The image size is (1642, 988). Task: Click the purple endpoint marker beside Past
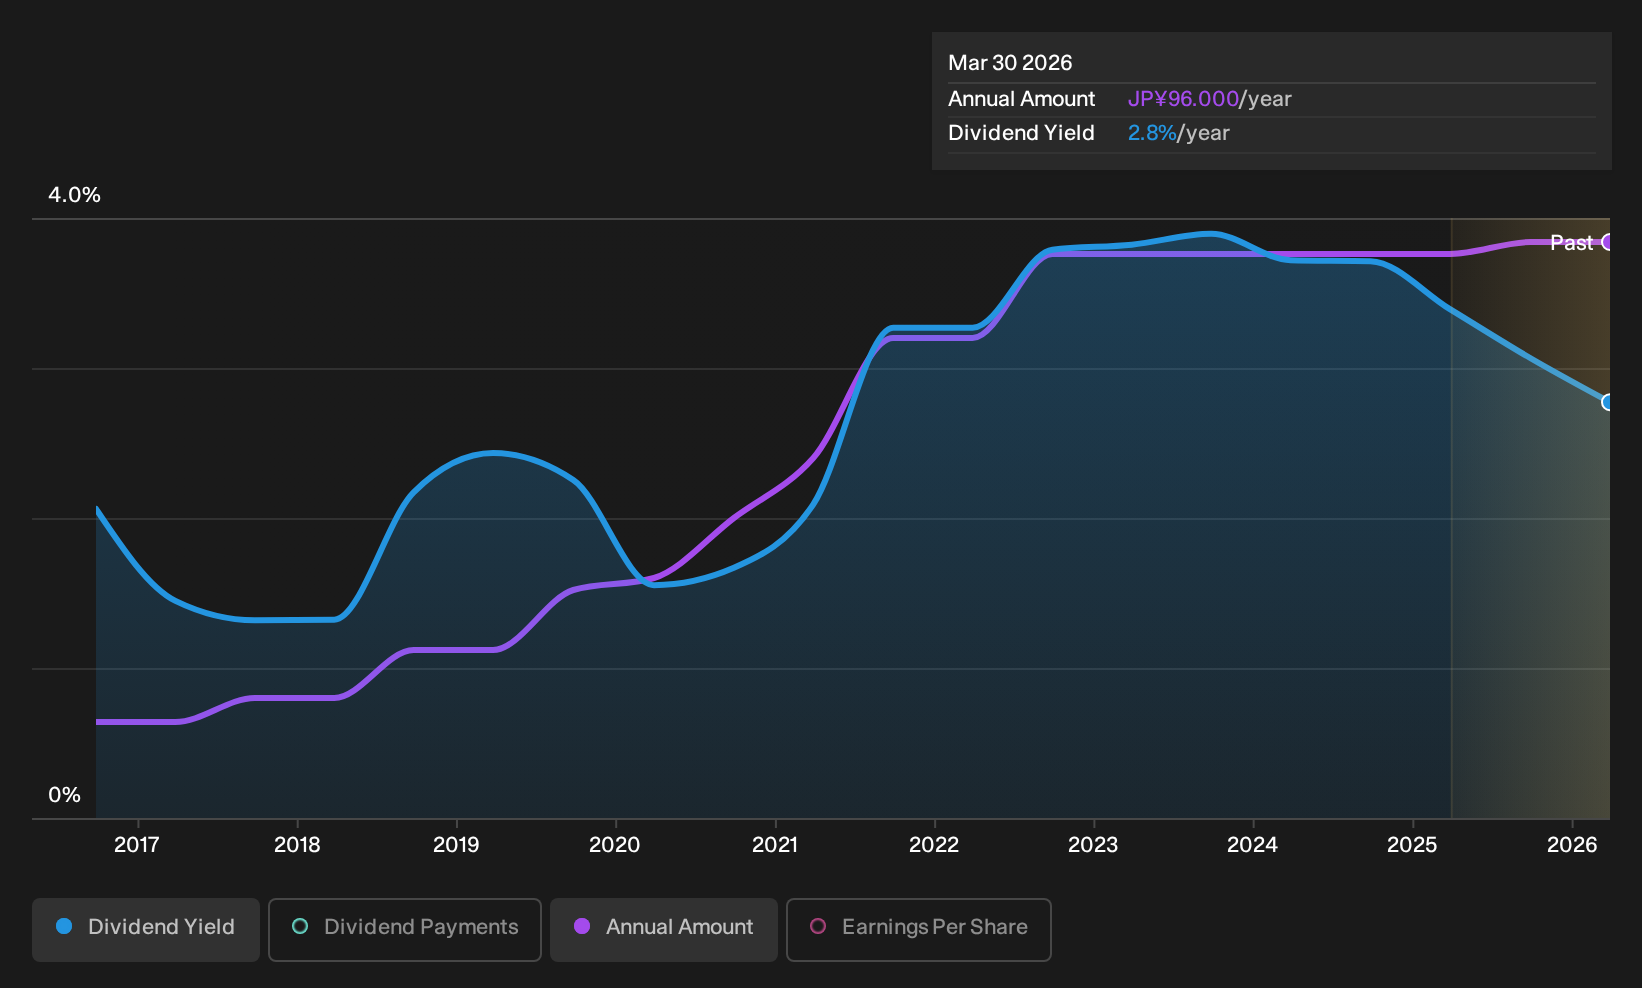pyautogui.click(x=1607, y=242)
